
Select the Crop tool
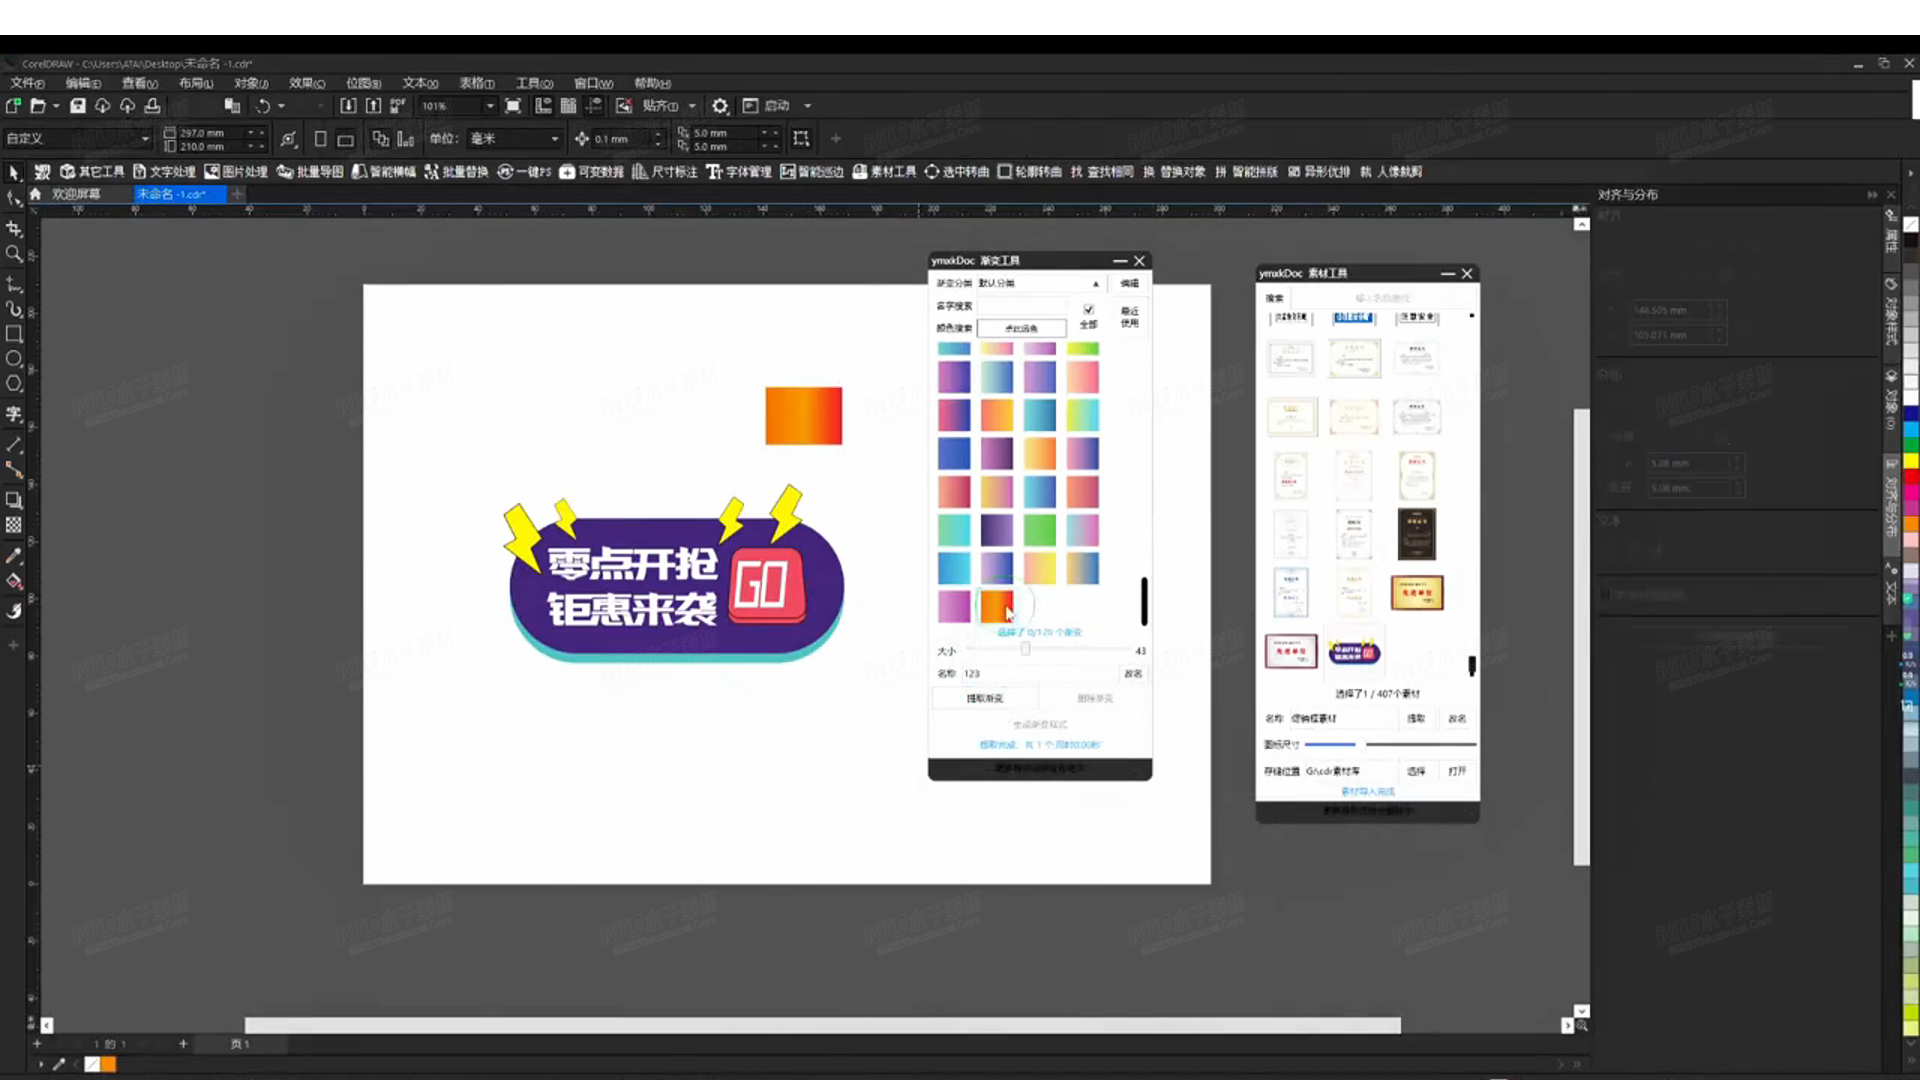pos(14,229)
